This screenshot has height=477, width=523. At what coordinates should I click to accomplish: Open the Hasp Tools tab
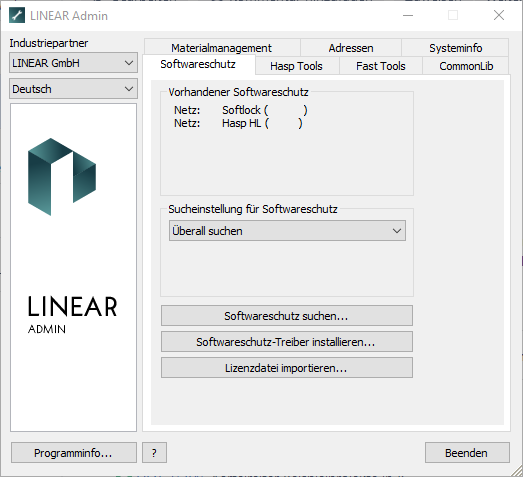(x=297, y=66)
